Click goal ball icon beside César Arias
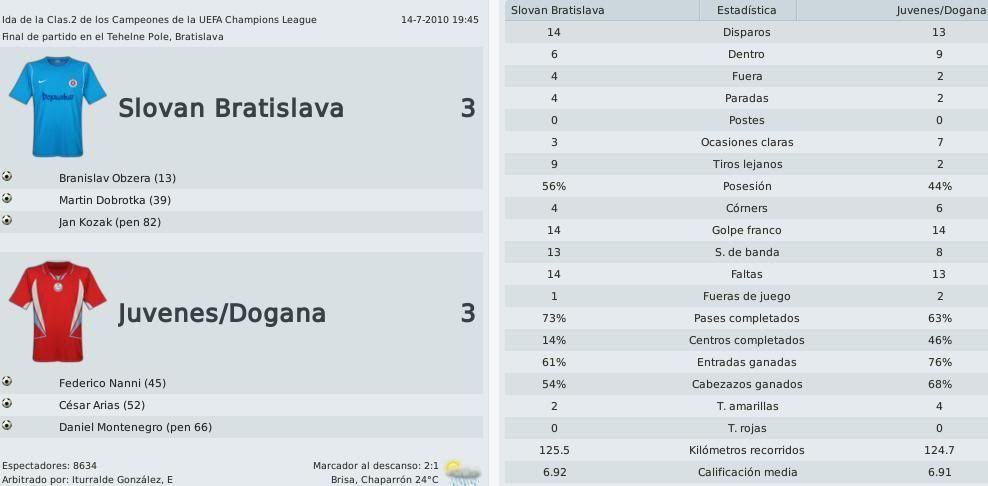This screenshot has height=486, width=988. click(7, 403)
